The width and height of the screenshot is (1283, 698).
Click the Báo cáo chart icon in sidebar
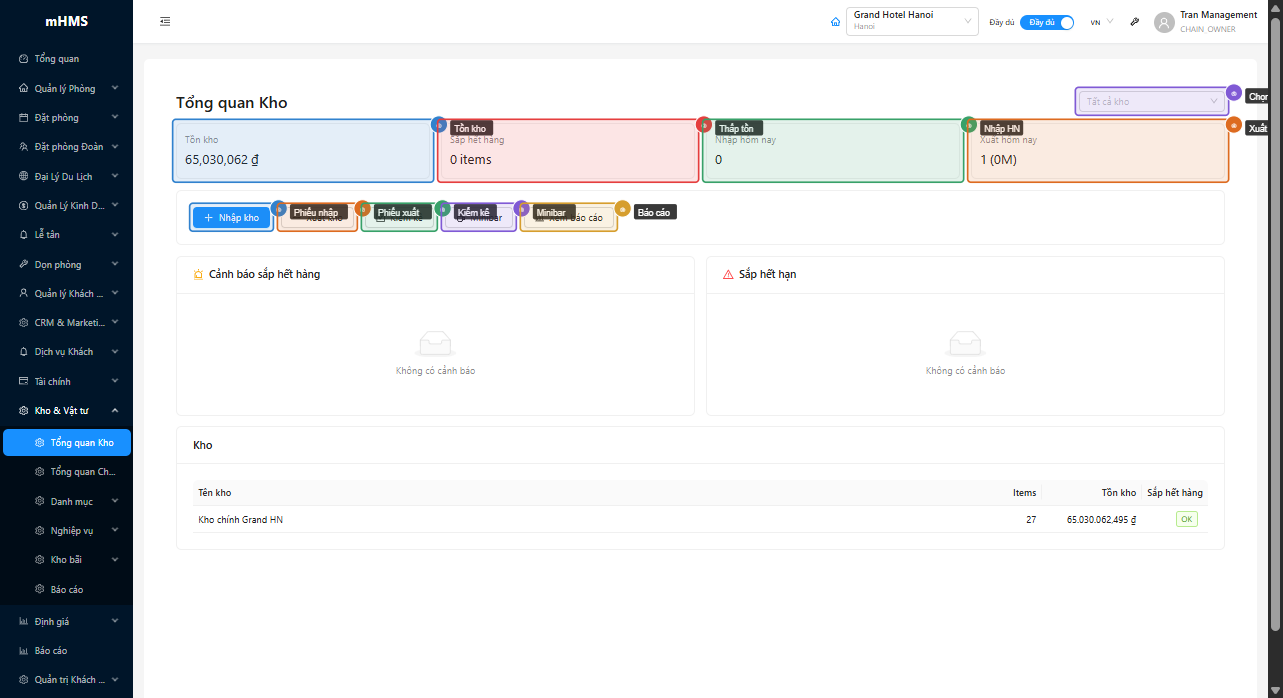point(24,651)
